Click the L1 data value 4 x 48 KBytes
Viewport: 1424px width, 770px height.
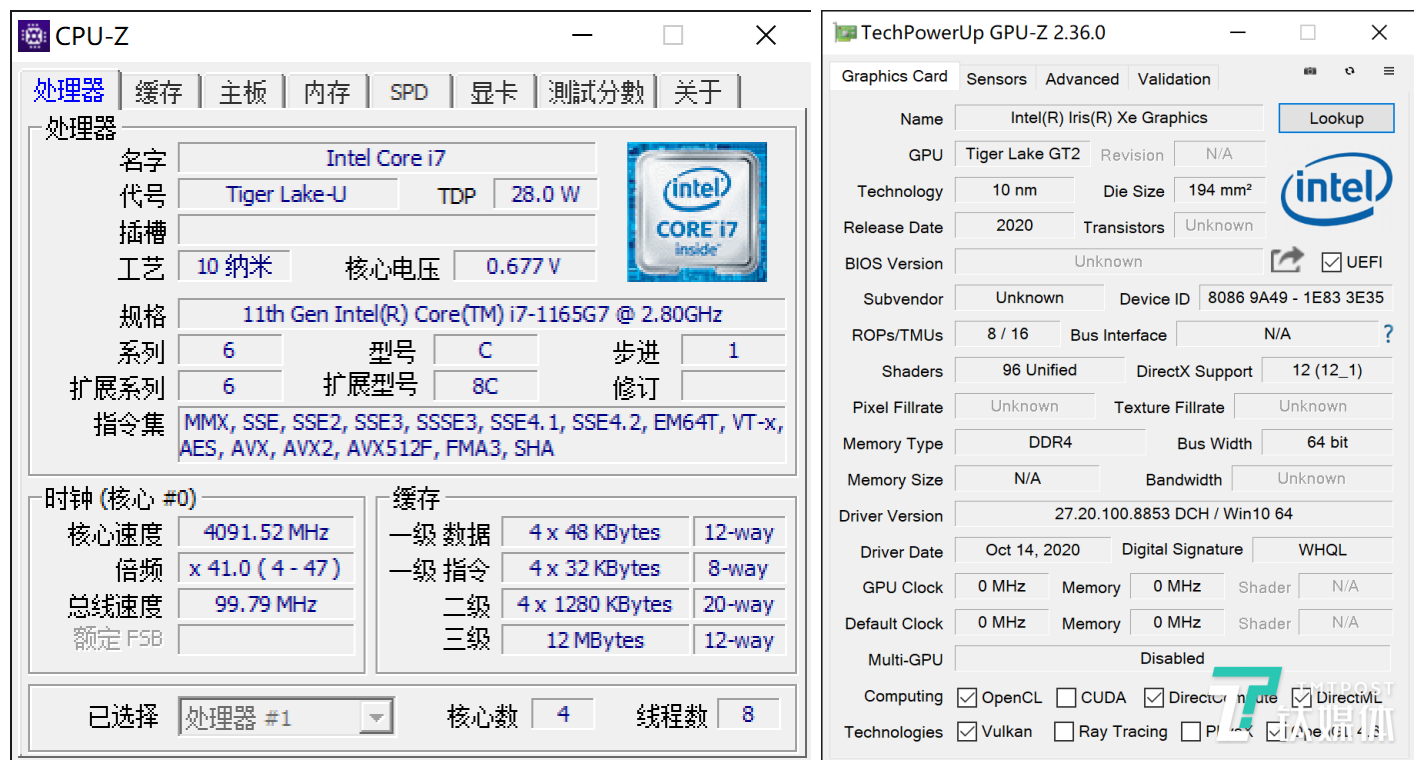point(595,532)
